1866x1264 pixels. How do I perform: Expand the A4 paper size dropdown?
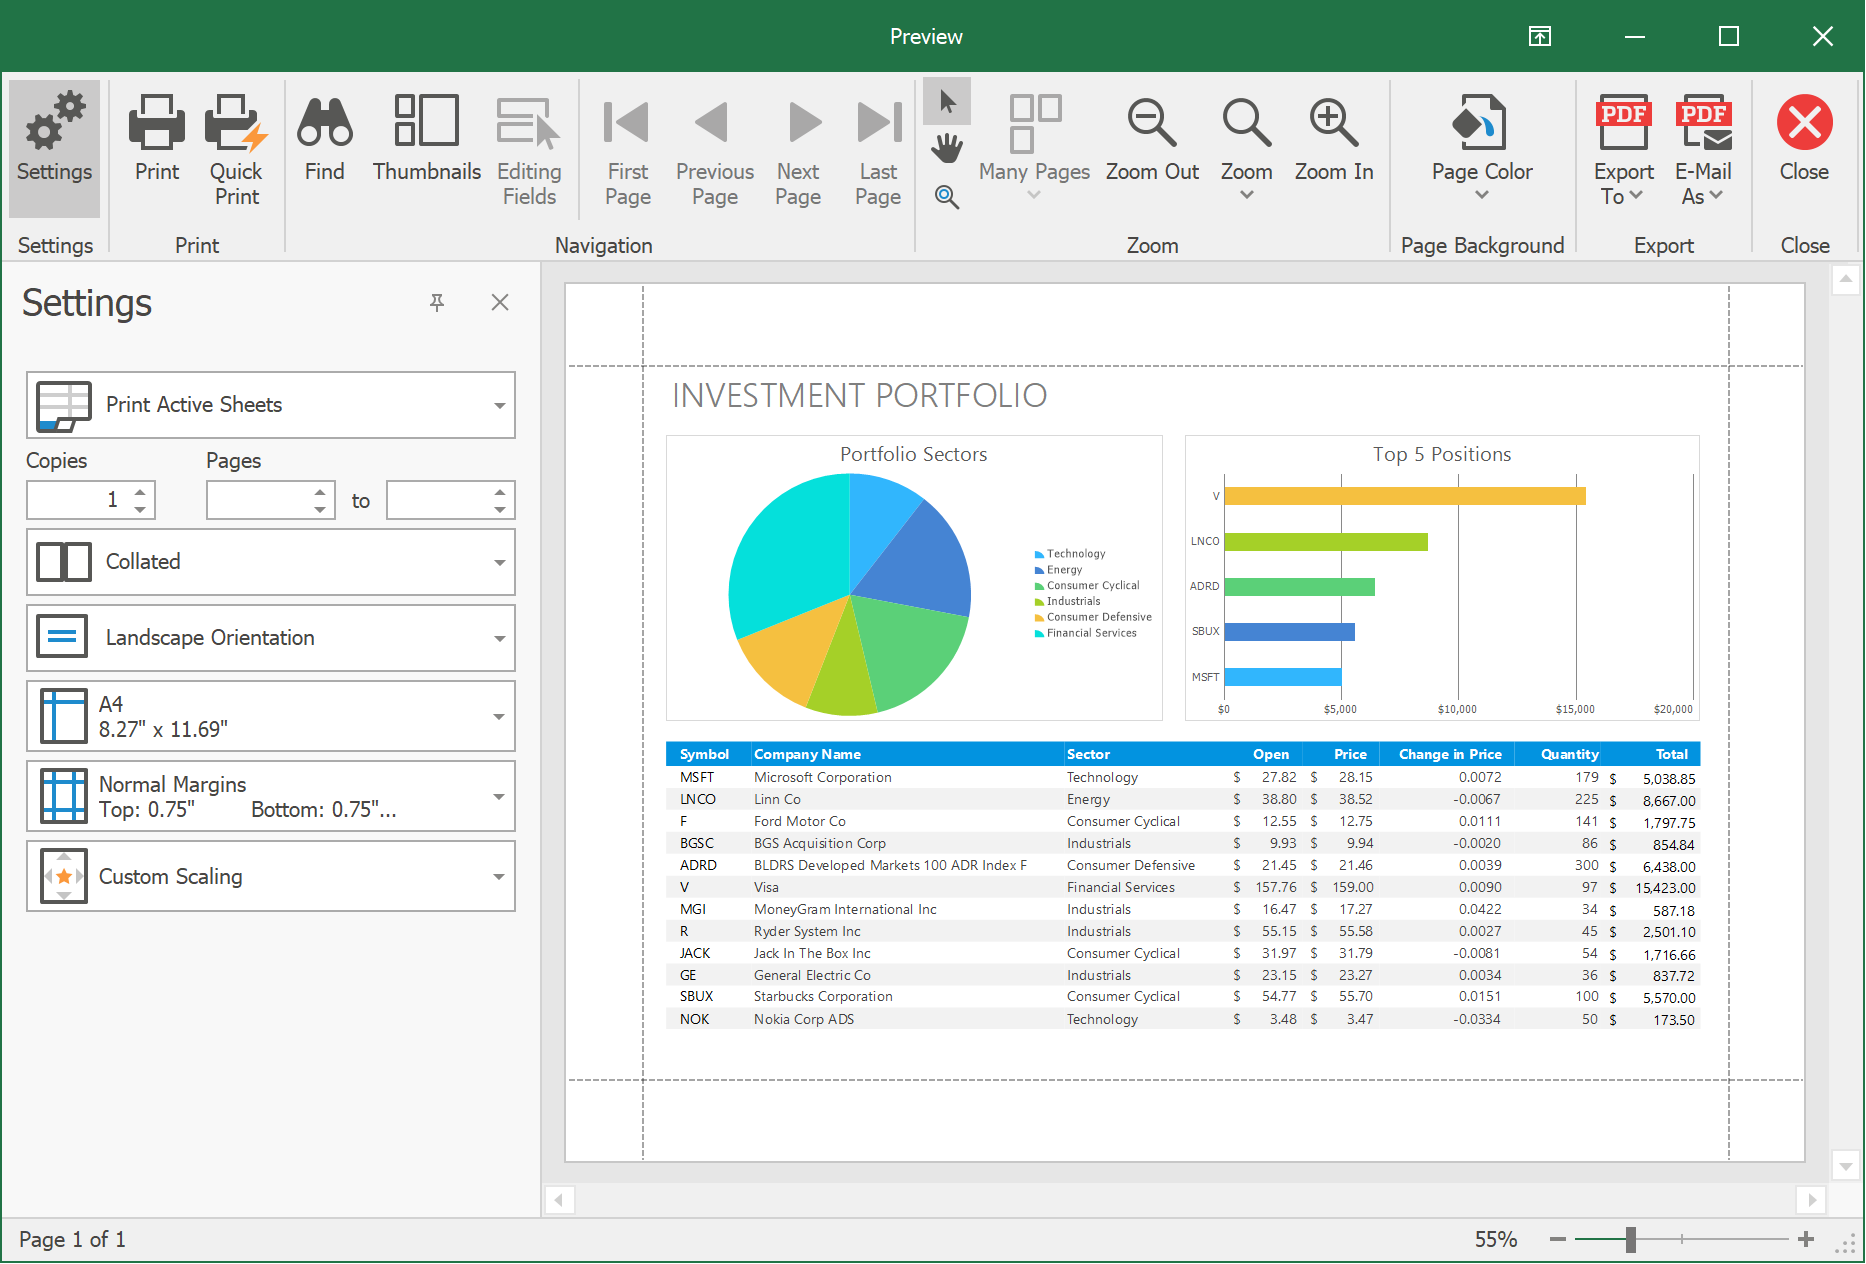coord(271,716)
